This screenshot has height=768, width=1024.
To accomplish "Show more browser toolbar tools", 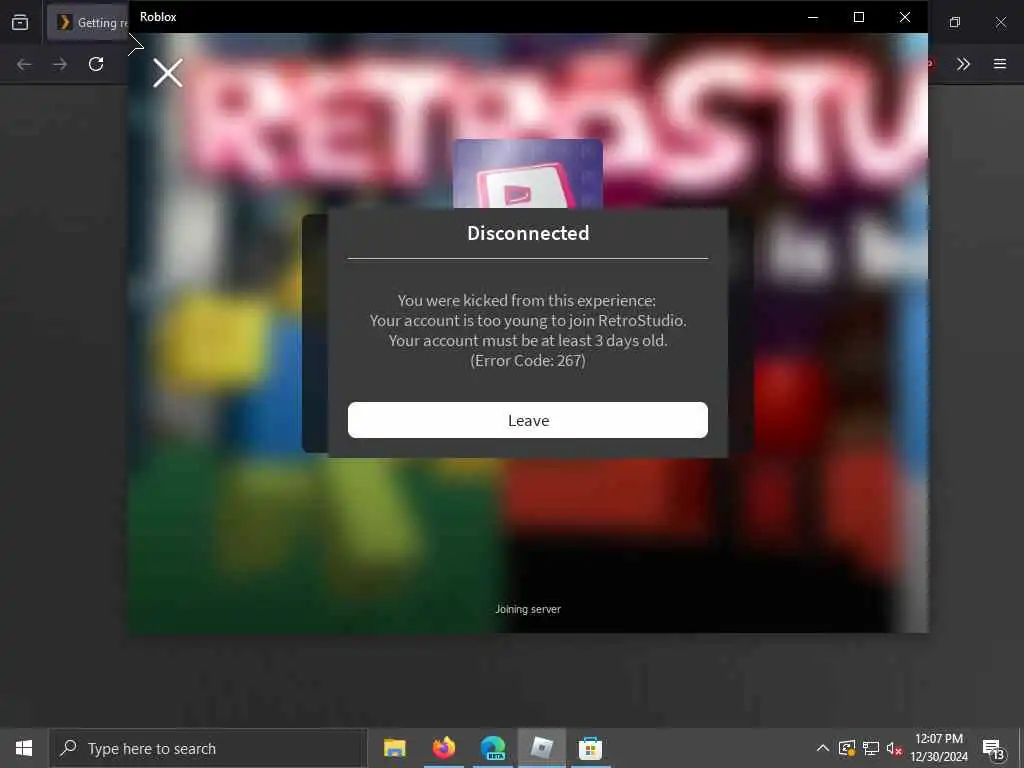I will (x=963, y=64).
